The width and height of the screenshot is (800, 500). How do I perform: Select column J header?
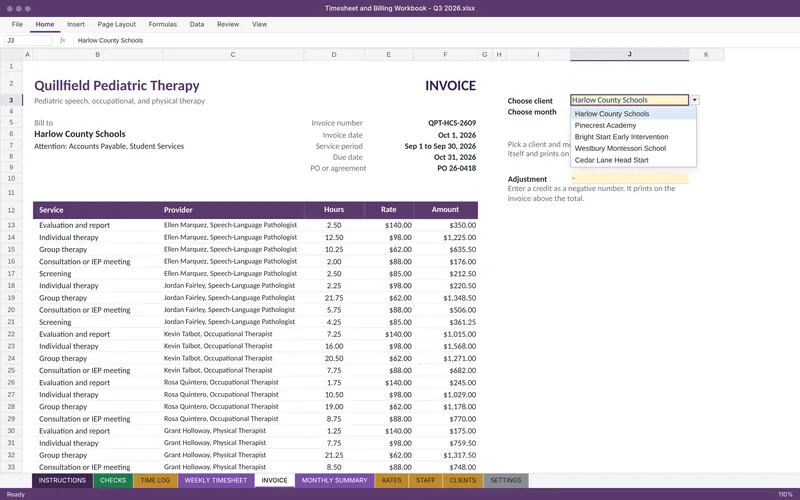coord(630,55)
